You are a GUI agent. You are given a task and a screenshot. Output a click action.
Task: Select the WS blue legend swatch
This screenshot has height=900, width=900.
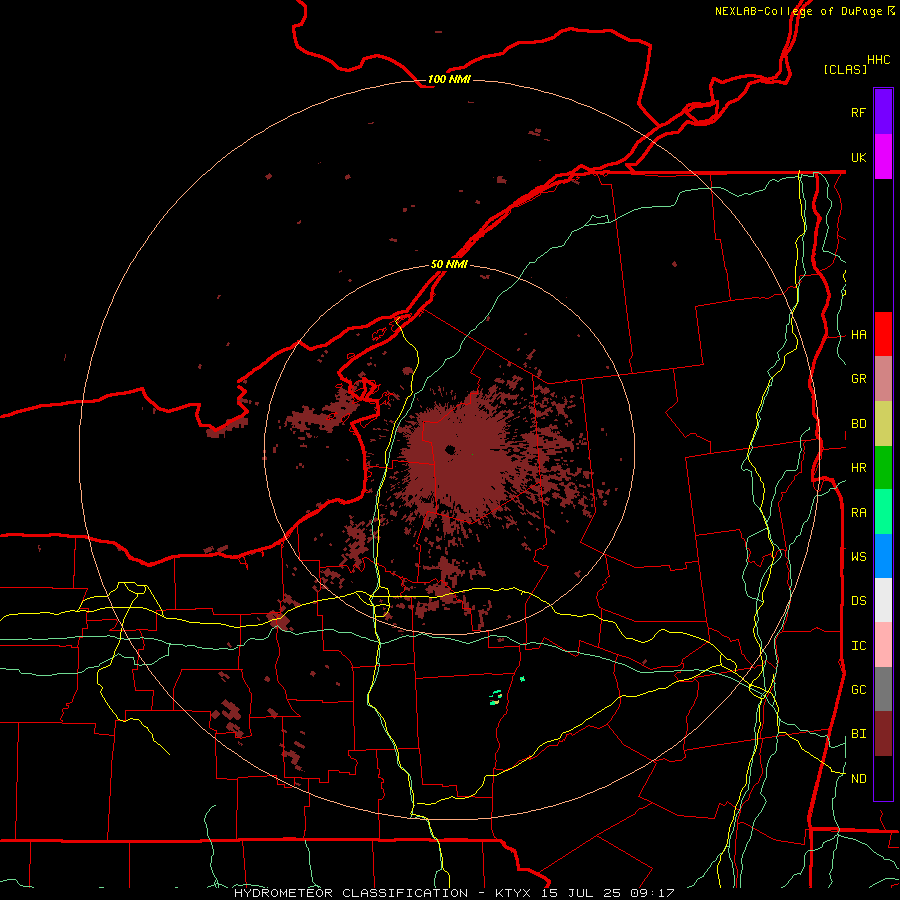[x=883, y=556]
